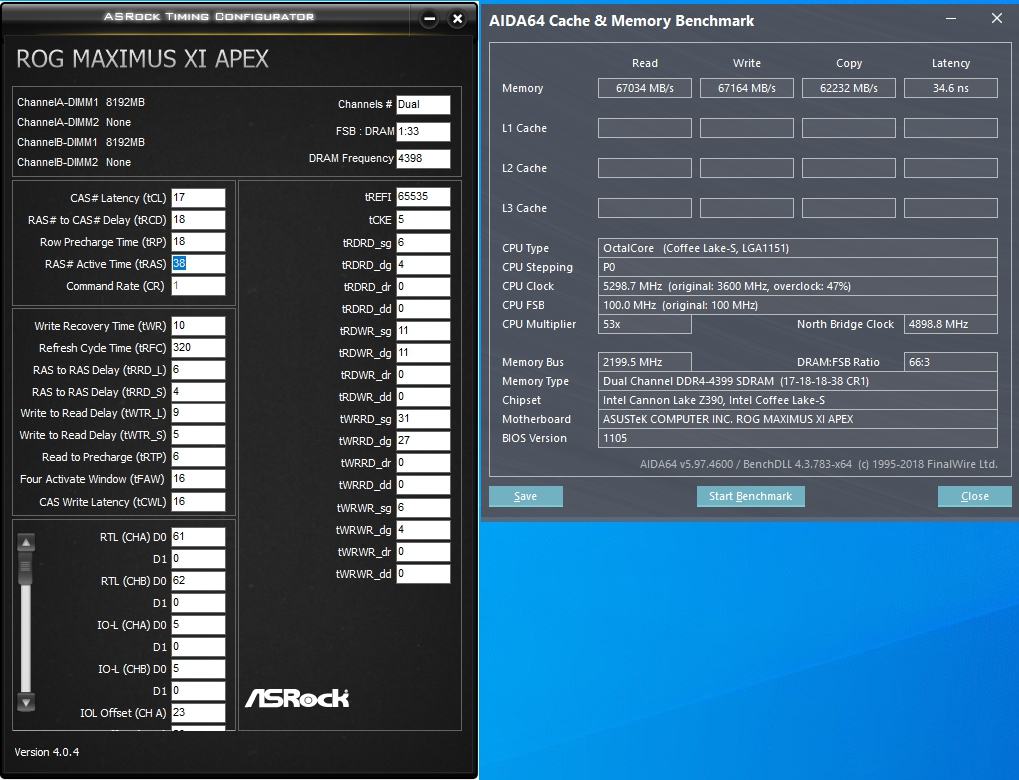
Task: Click the tWRWR_dg field
Action: (x=423, y=530)
